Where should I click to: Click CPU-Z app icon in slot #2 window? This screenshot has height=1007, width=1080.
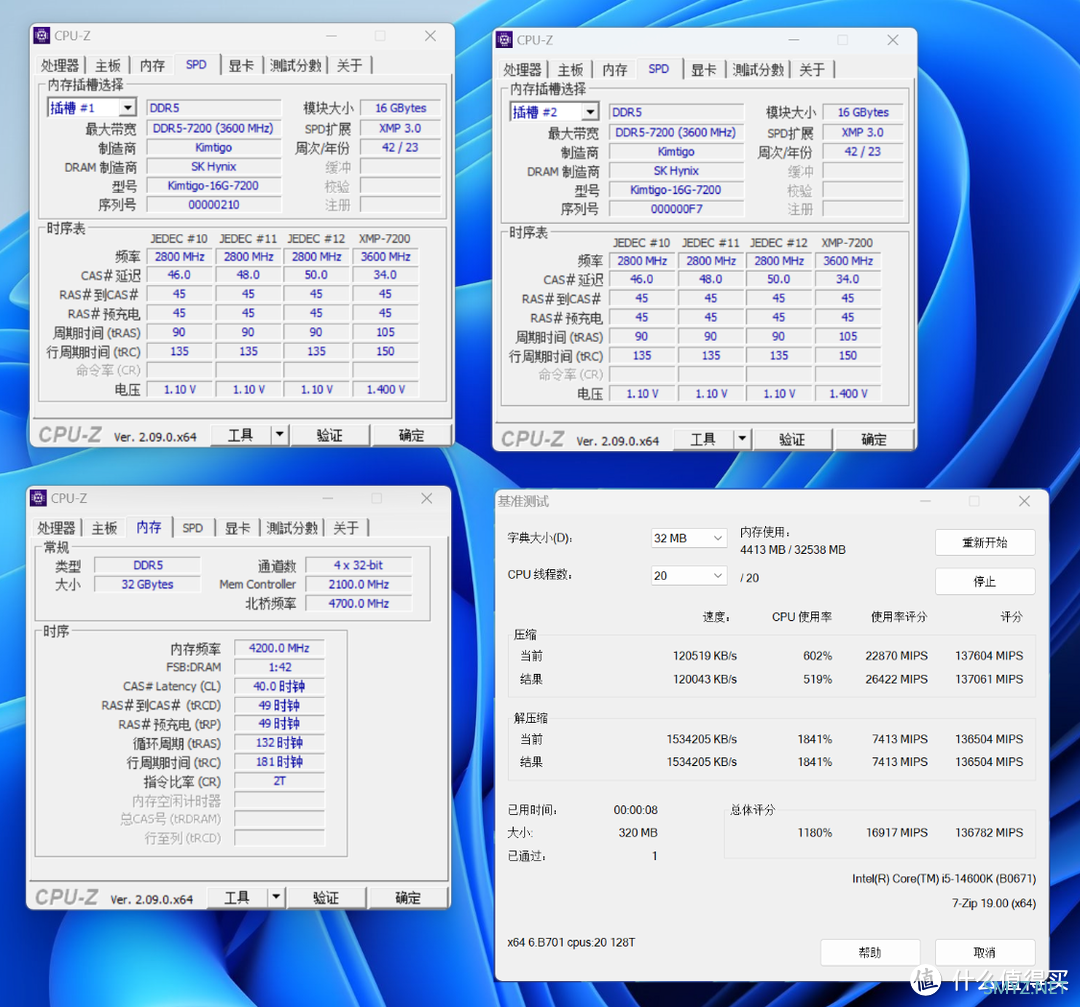click(x=505, y=39)
